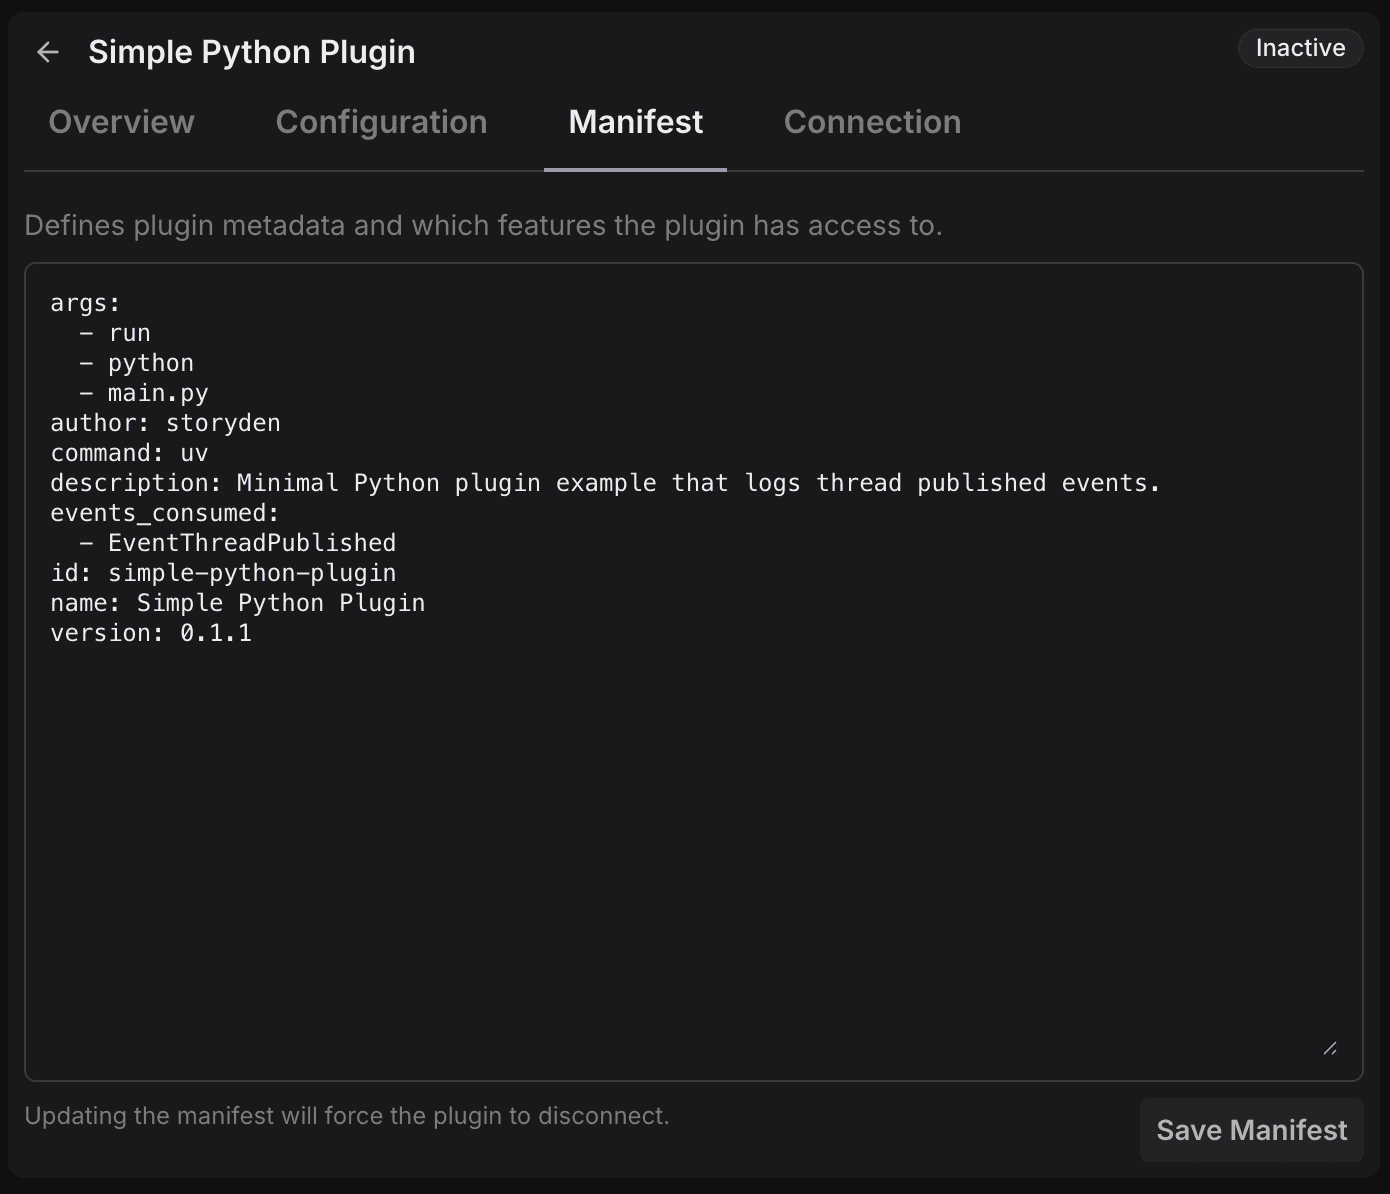This screenshot has width=1390, height=1194.
Task: Click the Inactive status badge
Action: (1299, 48)
